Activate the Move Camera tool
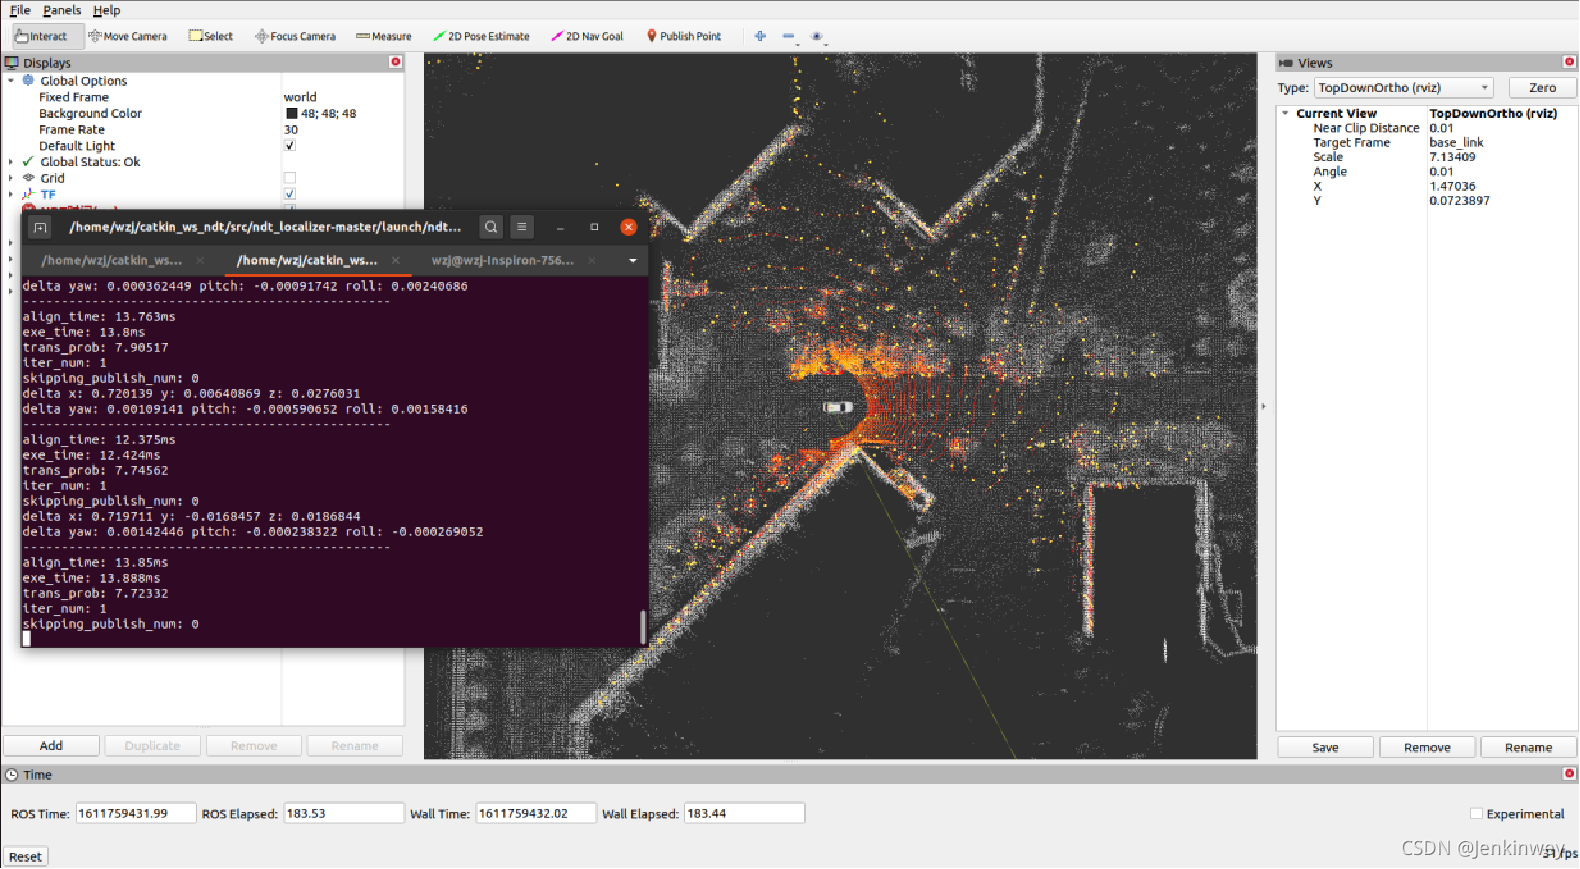 tap(127, 36)
